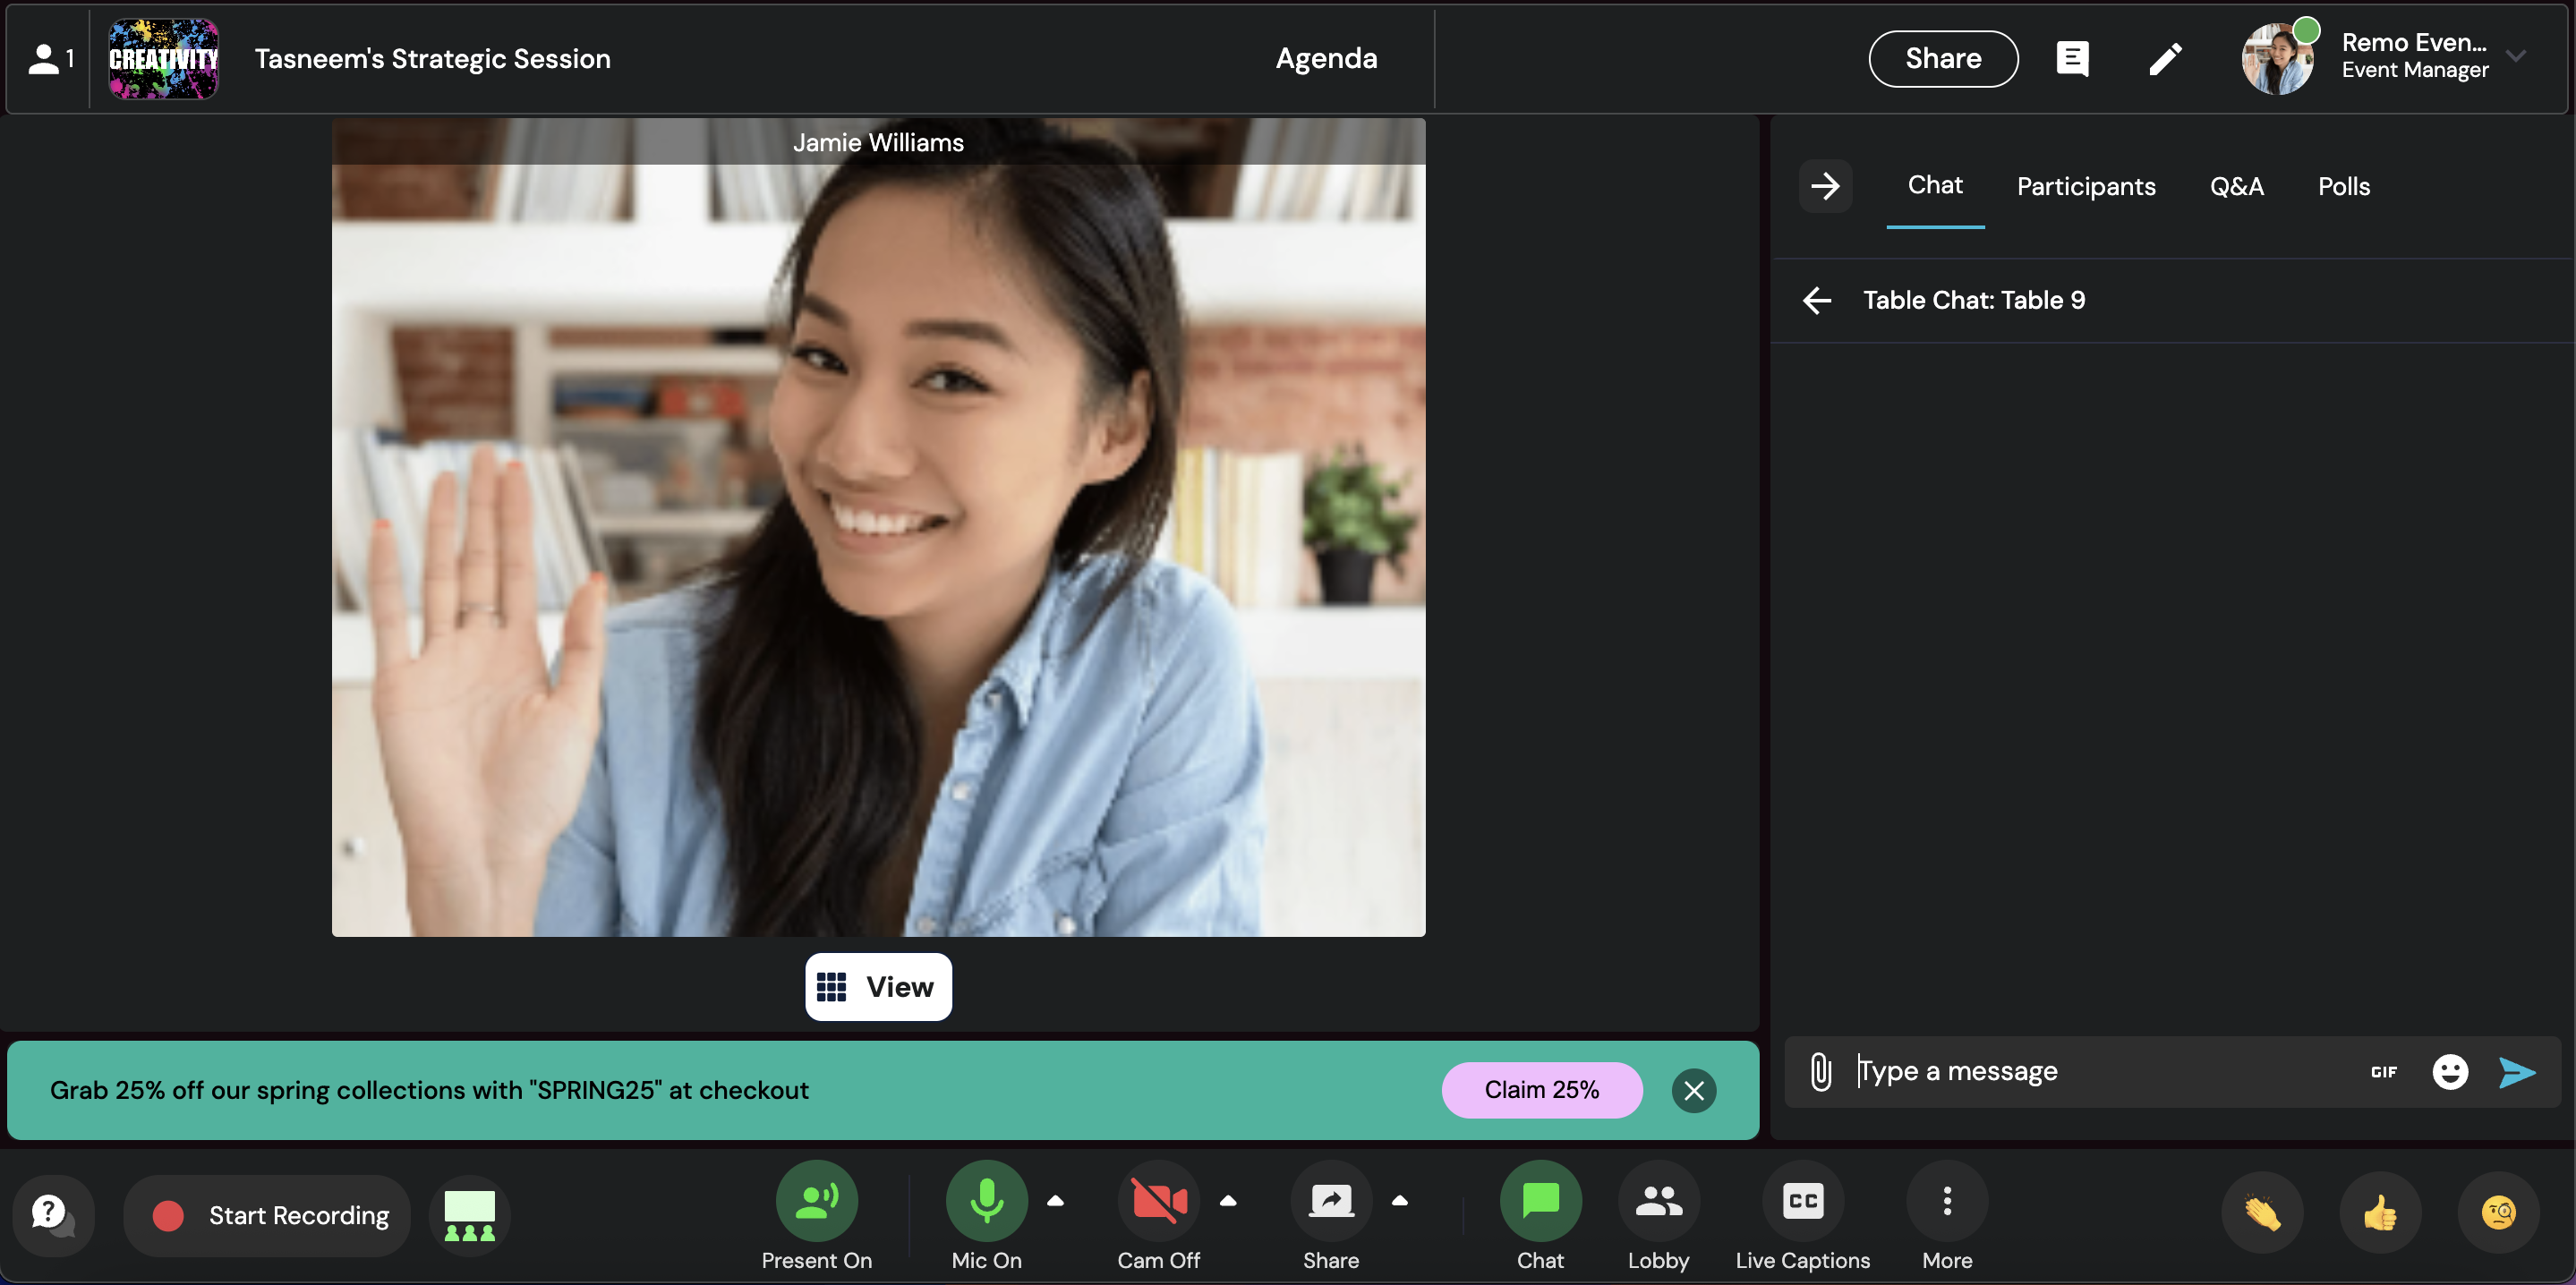This screenshot has height=1285, width=2576.
Task: Expand camera options arrow
Action: [1229, 1201]
